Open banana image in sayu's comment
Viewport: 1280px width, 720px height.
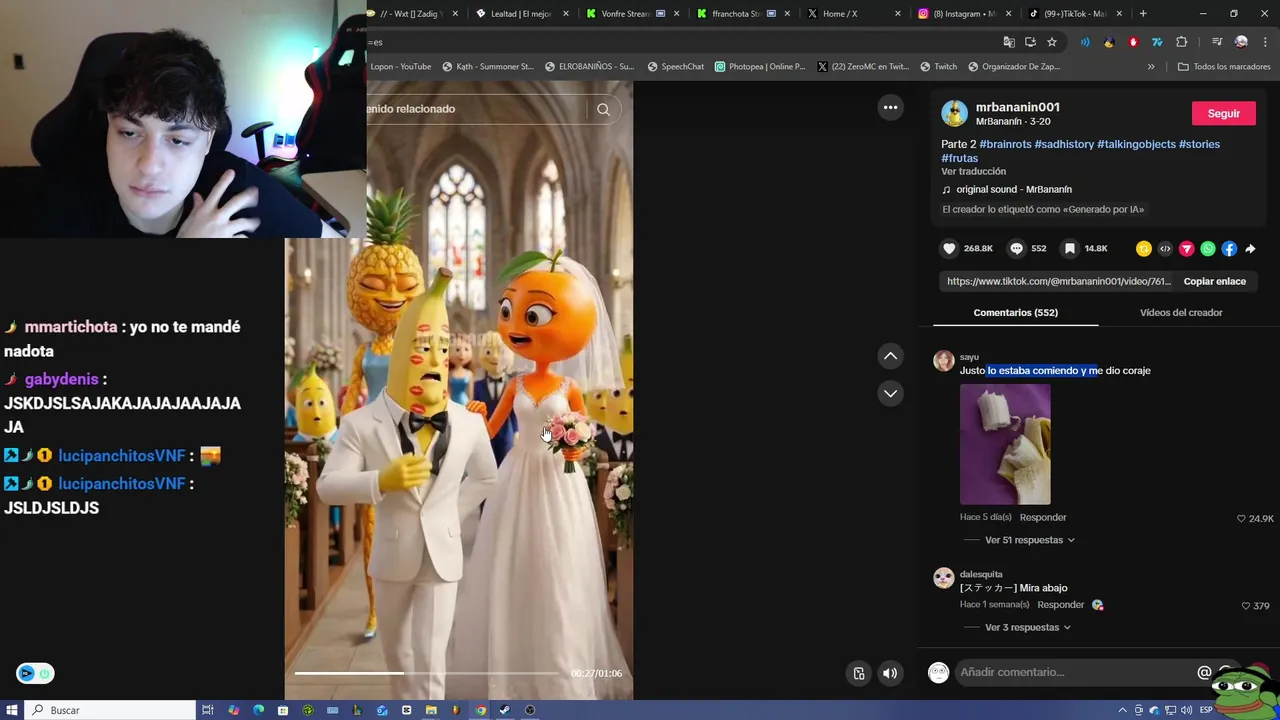(1005, 445)
